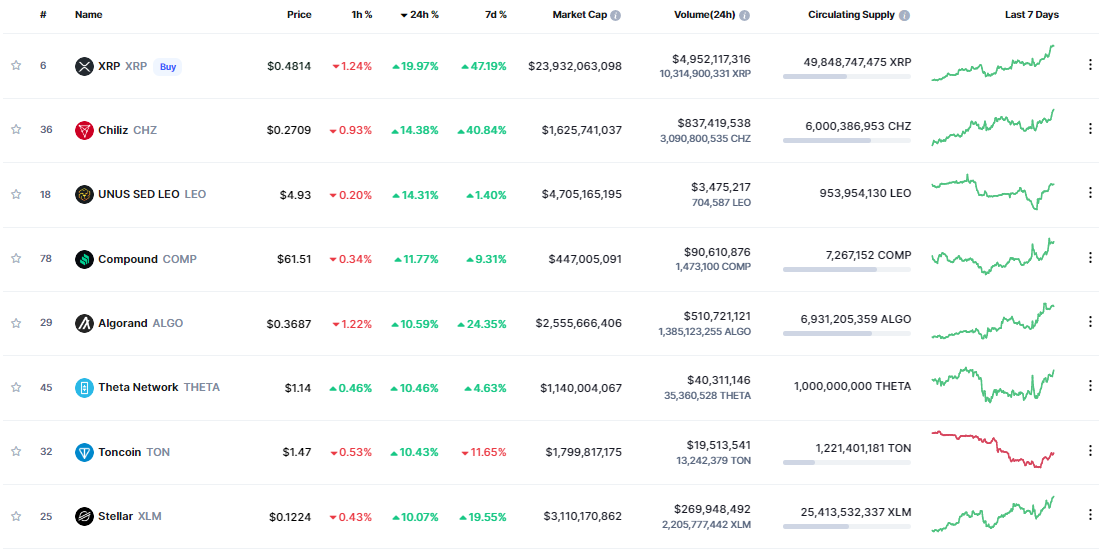Click Chiliz volume 3,090,800,535 CHZ
This screenshot has height=558, width=1107.
pyautogui.click(x=705, y=138)
